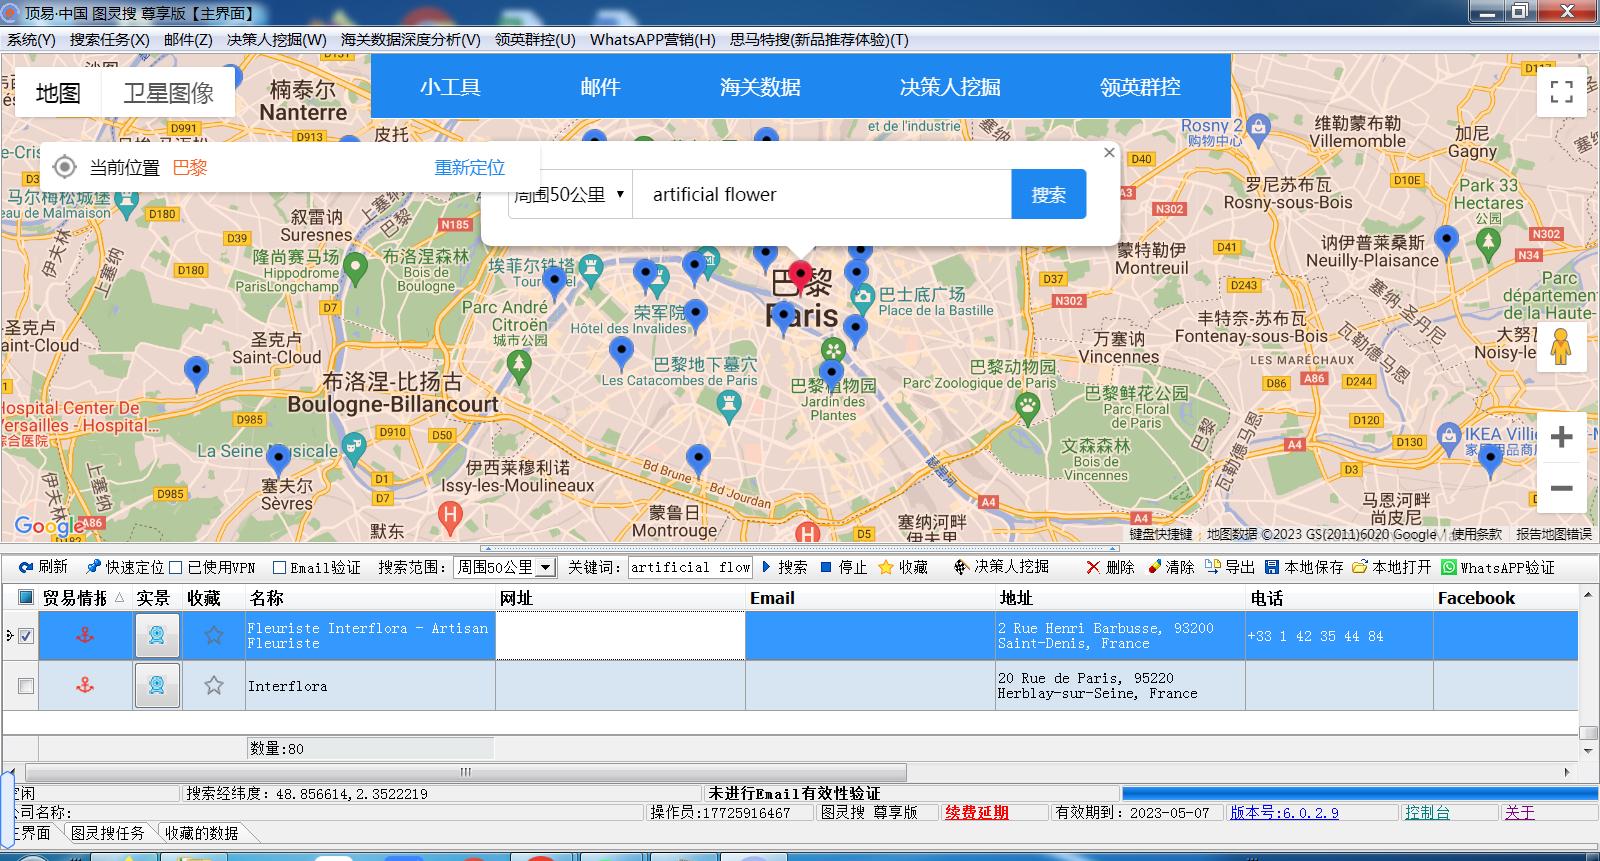Image resolution: width=1600 pixels, height=861 pixels.
Task: Star the Interflora row as favorite
Action: (x=214, y=685)
